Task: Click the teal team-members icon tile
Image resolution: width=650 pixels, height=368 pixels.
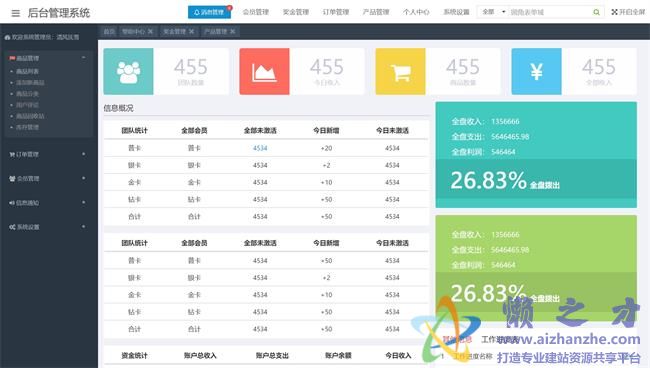Action: [x=129, y=71]
